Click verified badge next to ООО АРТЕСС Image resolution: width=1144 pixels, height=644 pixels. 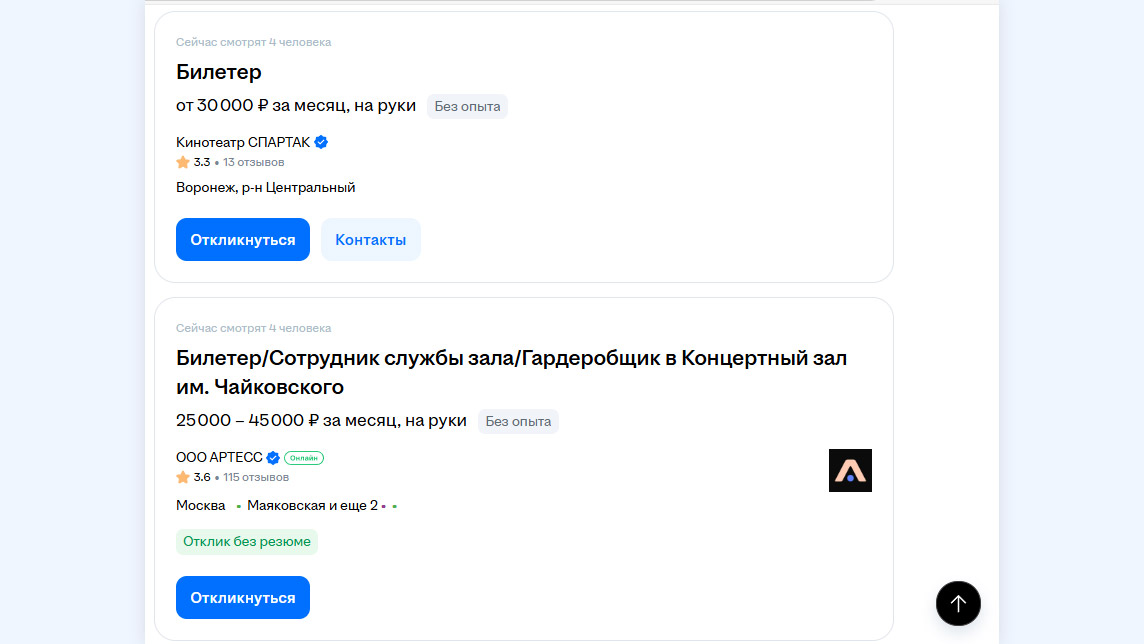[273, 458]
